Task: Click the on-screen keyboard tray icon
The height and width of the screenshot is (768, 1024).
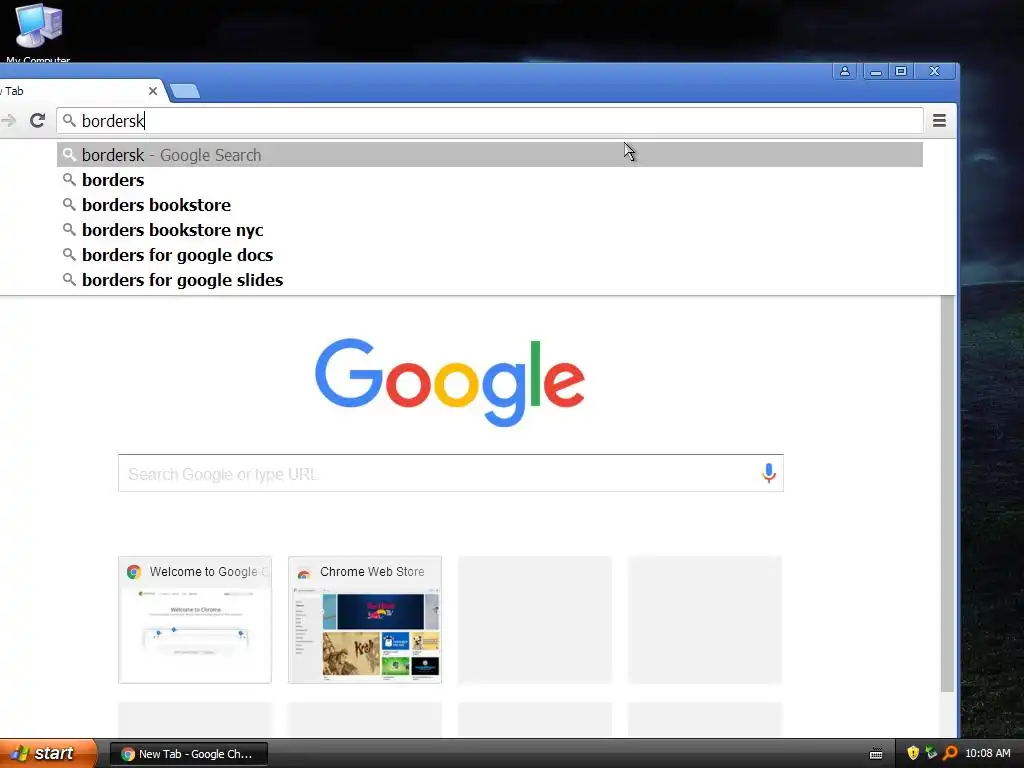Action: pyautogui.click(x=876, y=754)
